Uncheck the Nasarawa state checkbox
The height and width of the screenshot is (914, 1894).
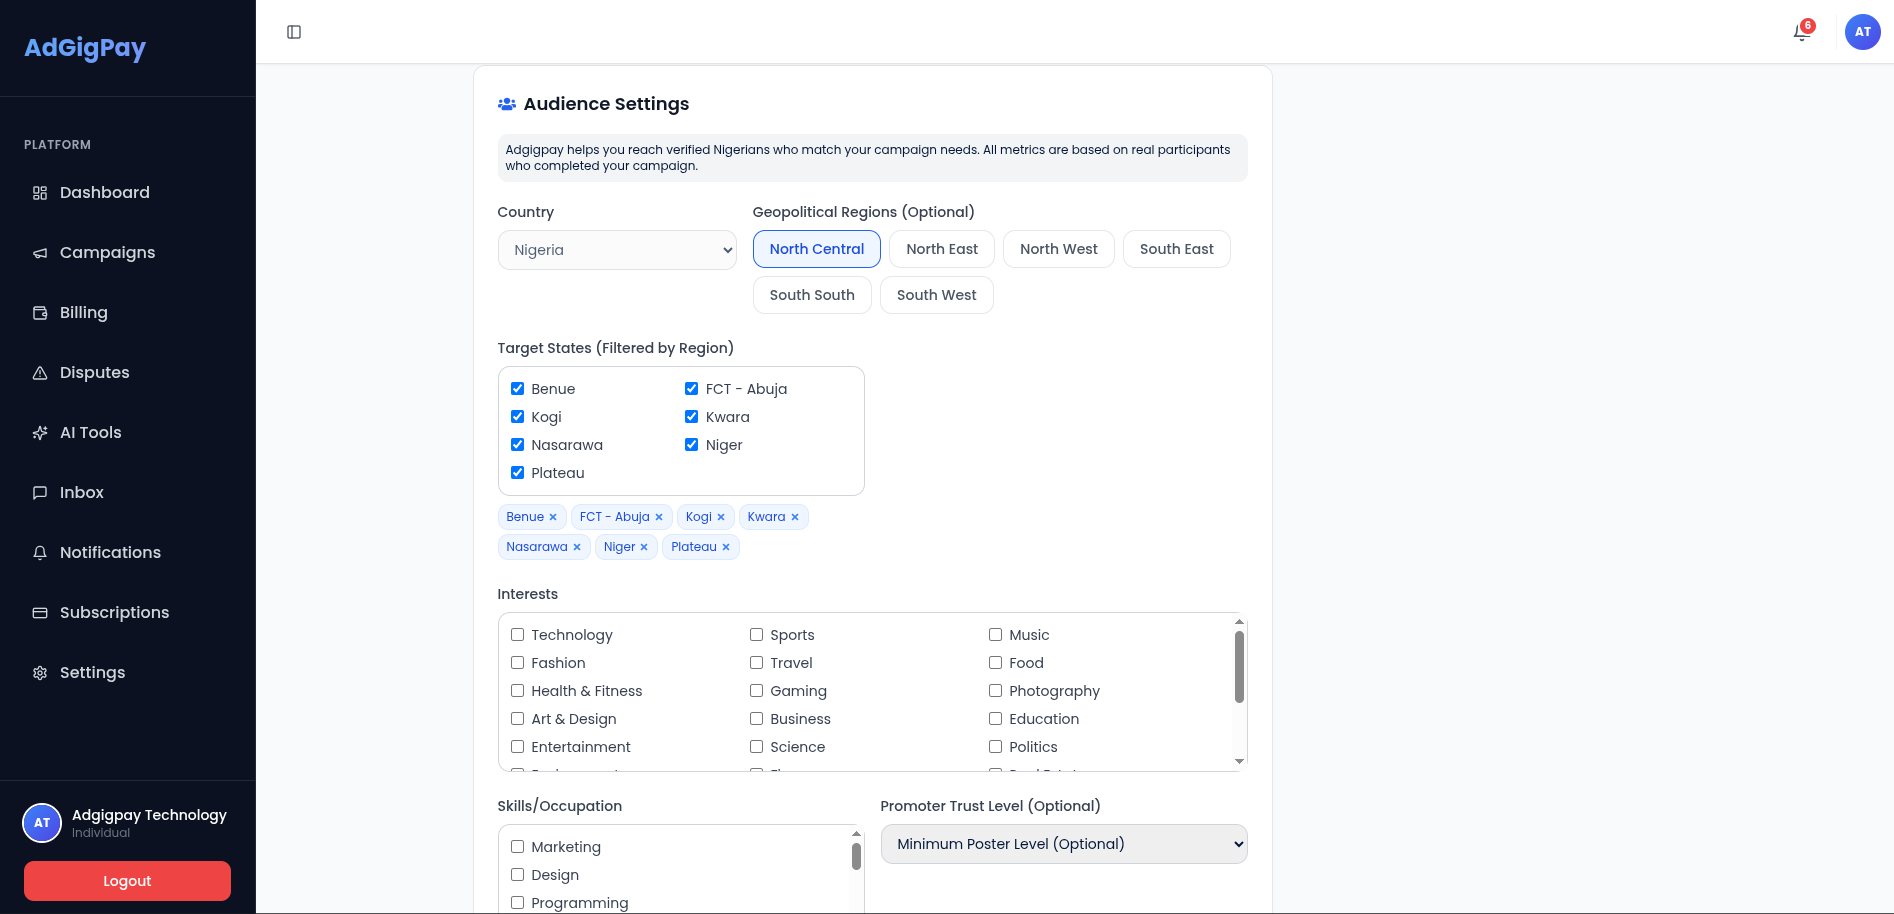(x=517, y=445)
